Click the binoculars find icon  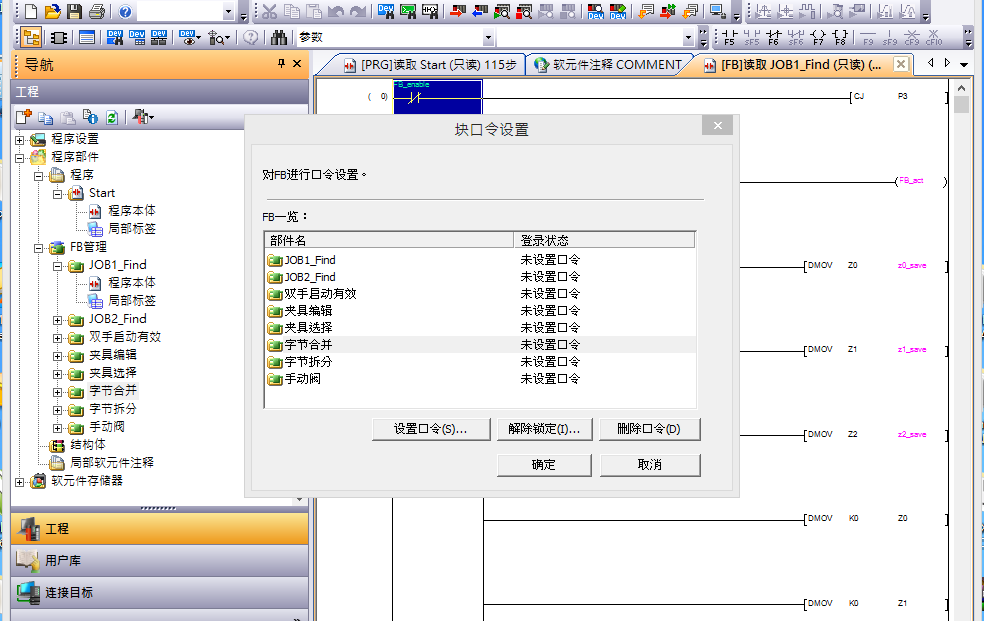tap(279, 37)
